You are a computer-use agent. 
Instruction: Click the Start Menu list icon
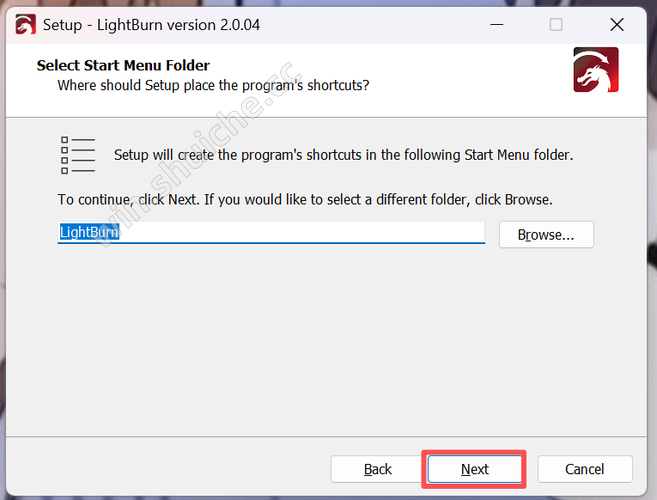(x=78, y=155)
